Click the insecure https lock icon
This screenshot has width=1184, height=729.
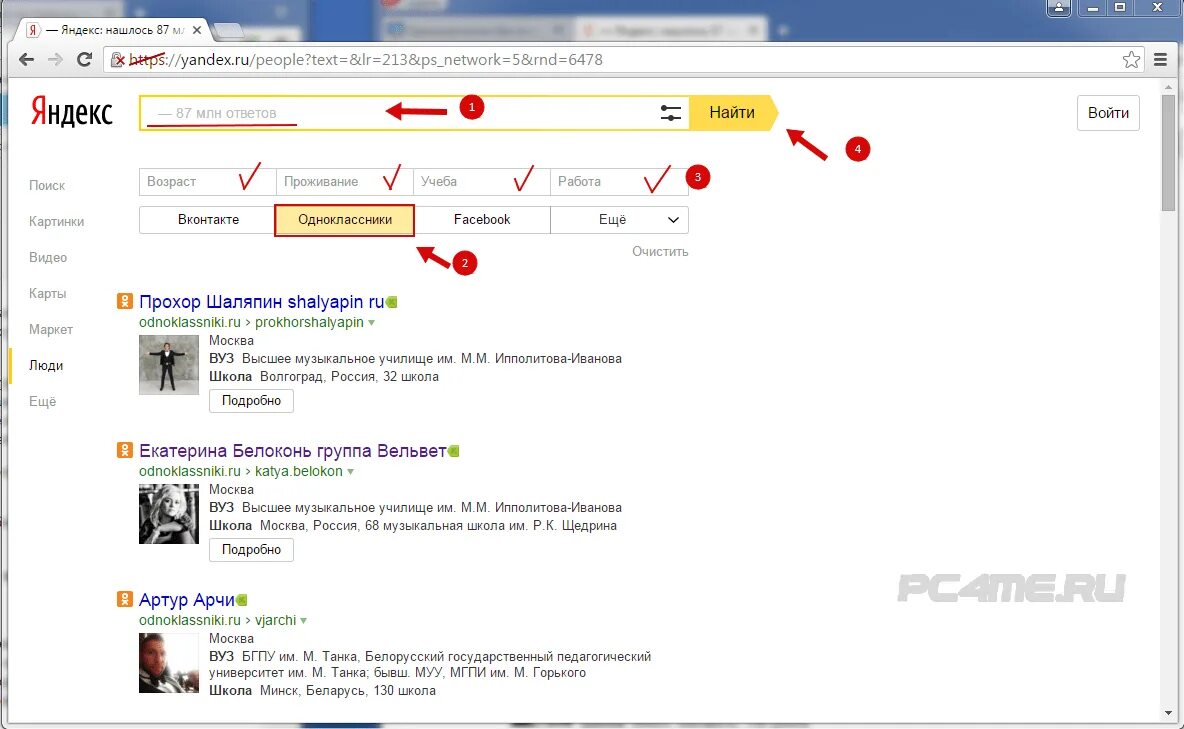tap(118, 60)
